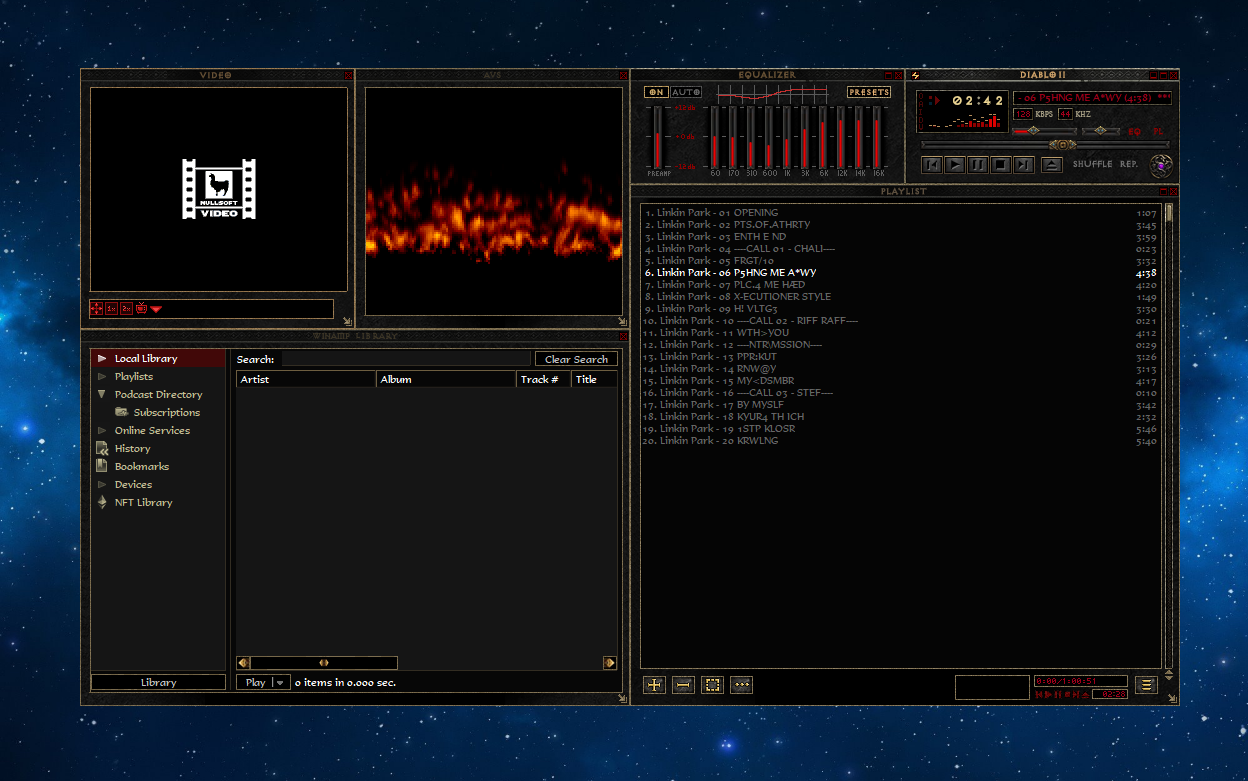This screenshot has height=781, width=1248.
Task: Expand the Playlists tree node
Action: [102, 377]
